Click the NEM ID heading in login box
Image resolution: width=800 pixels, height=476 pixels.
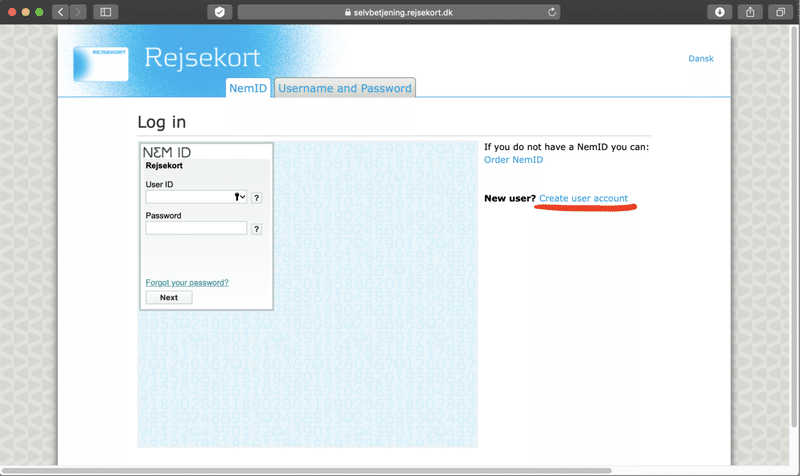[167, 152]
